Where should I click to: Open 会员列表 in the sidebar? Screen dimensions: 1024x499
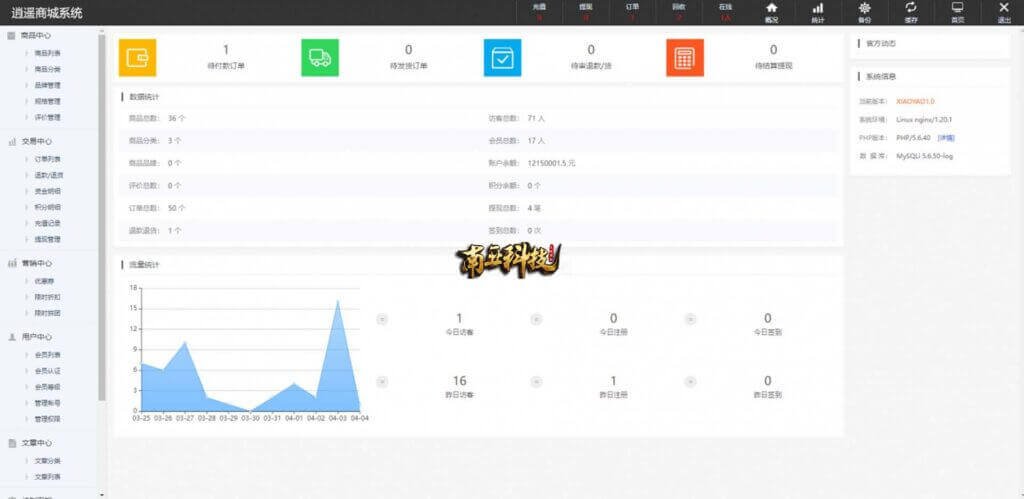coord(48,354)
